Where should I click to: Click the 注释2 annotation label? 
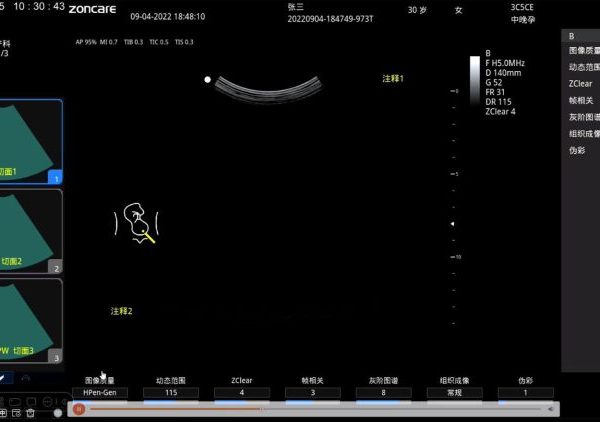tap(121, 311)
